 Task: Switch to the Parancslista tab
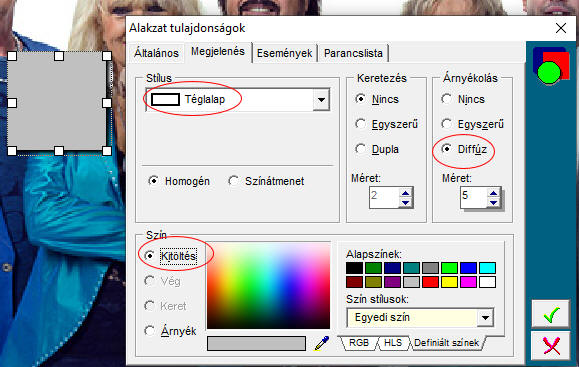click(353, 53)
